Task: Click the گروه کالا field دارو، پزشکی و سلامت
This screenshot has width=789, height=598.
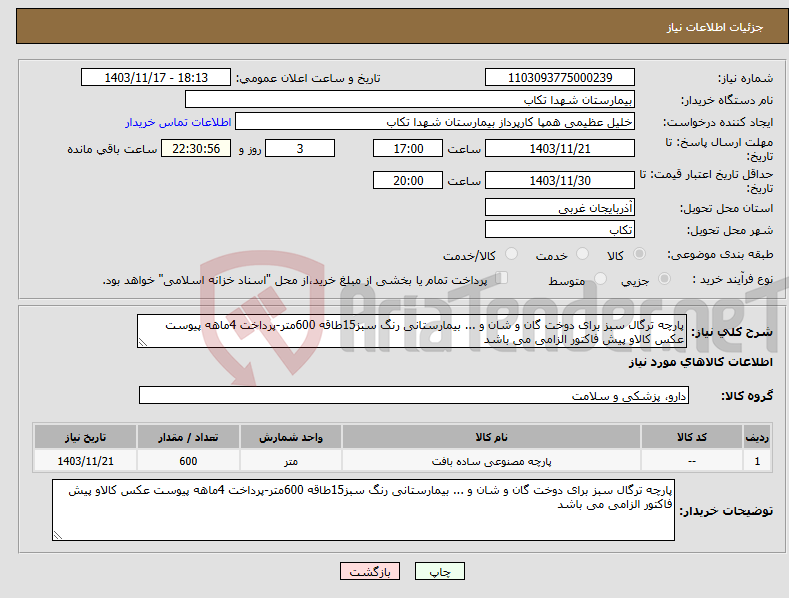Action: pyautogui.click(x=414, y=395)
